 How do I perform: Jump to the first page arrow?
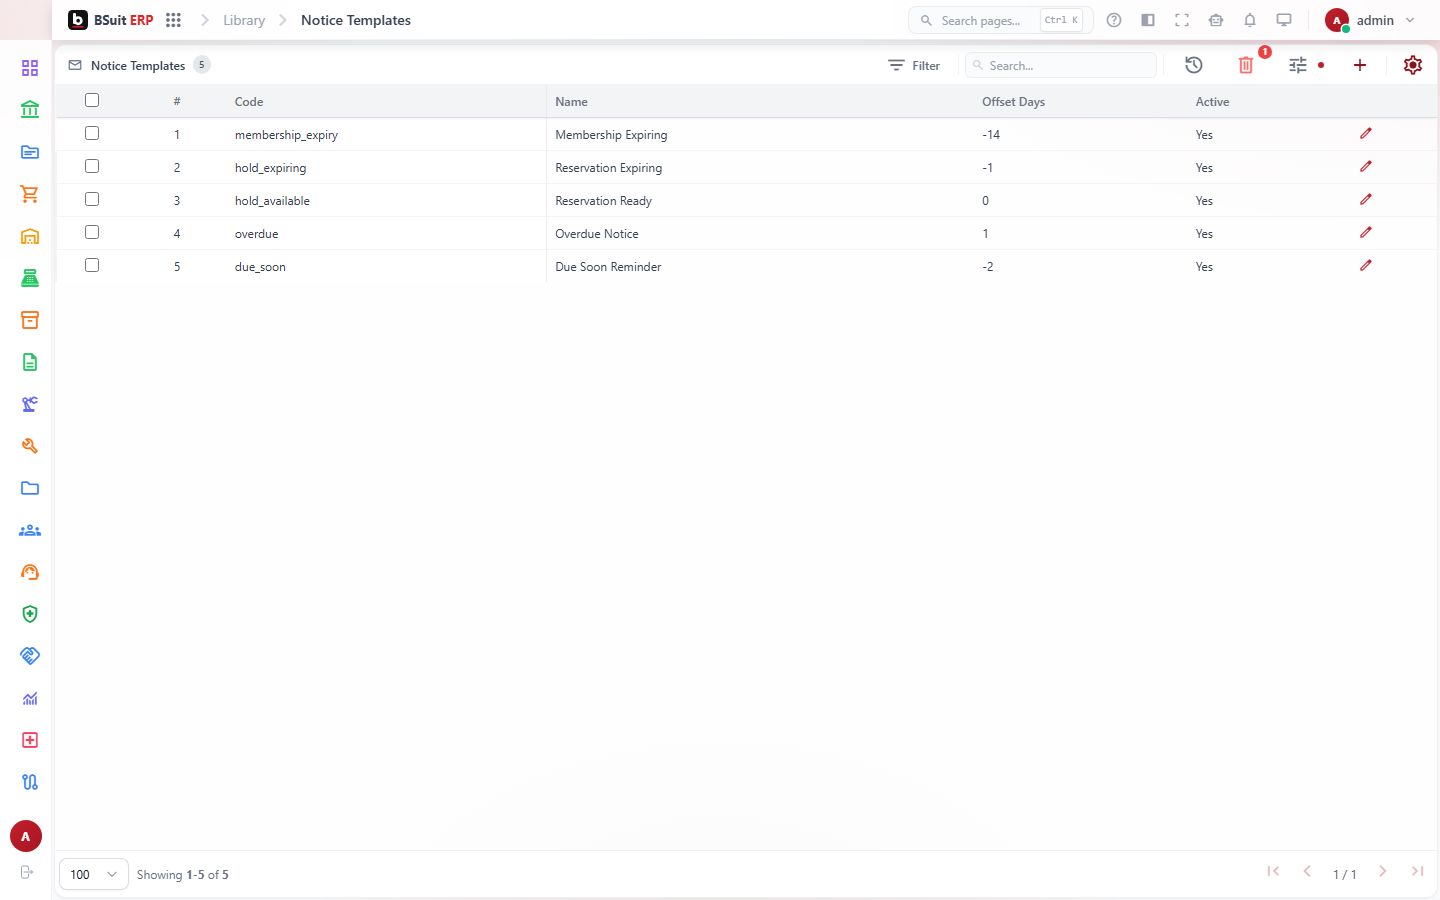1273,872
